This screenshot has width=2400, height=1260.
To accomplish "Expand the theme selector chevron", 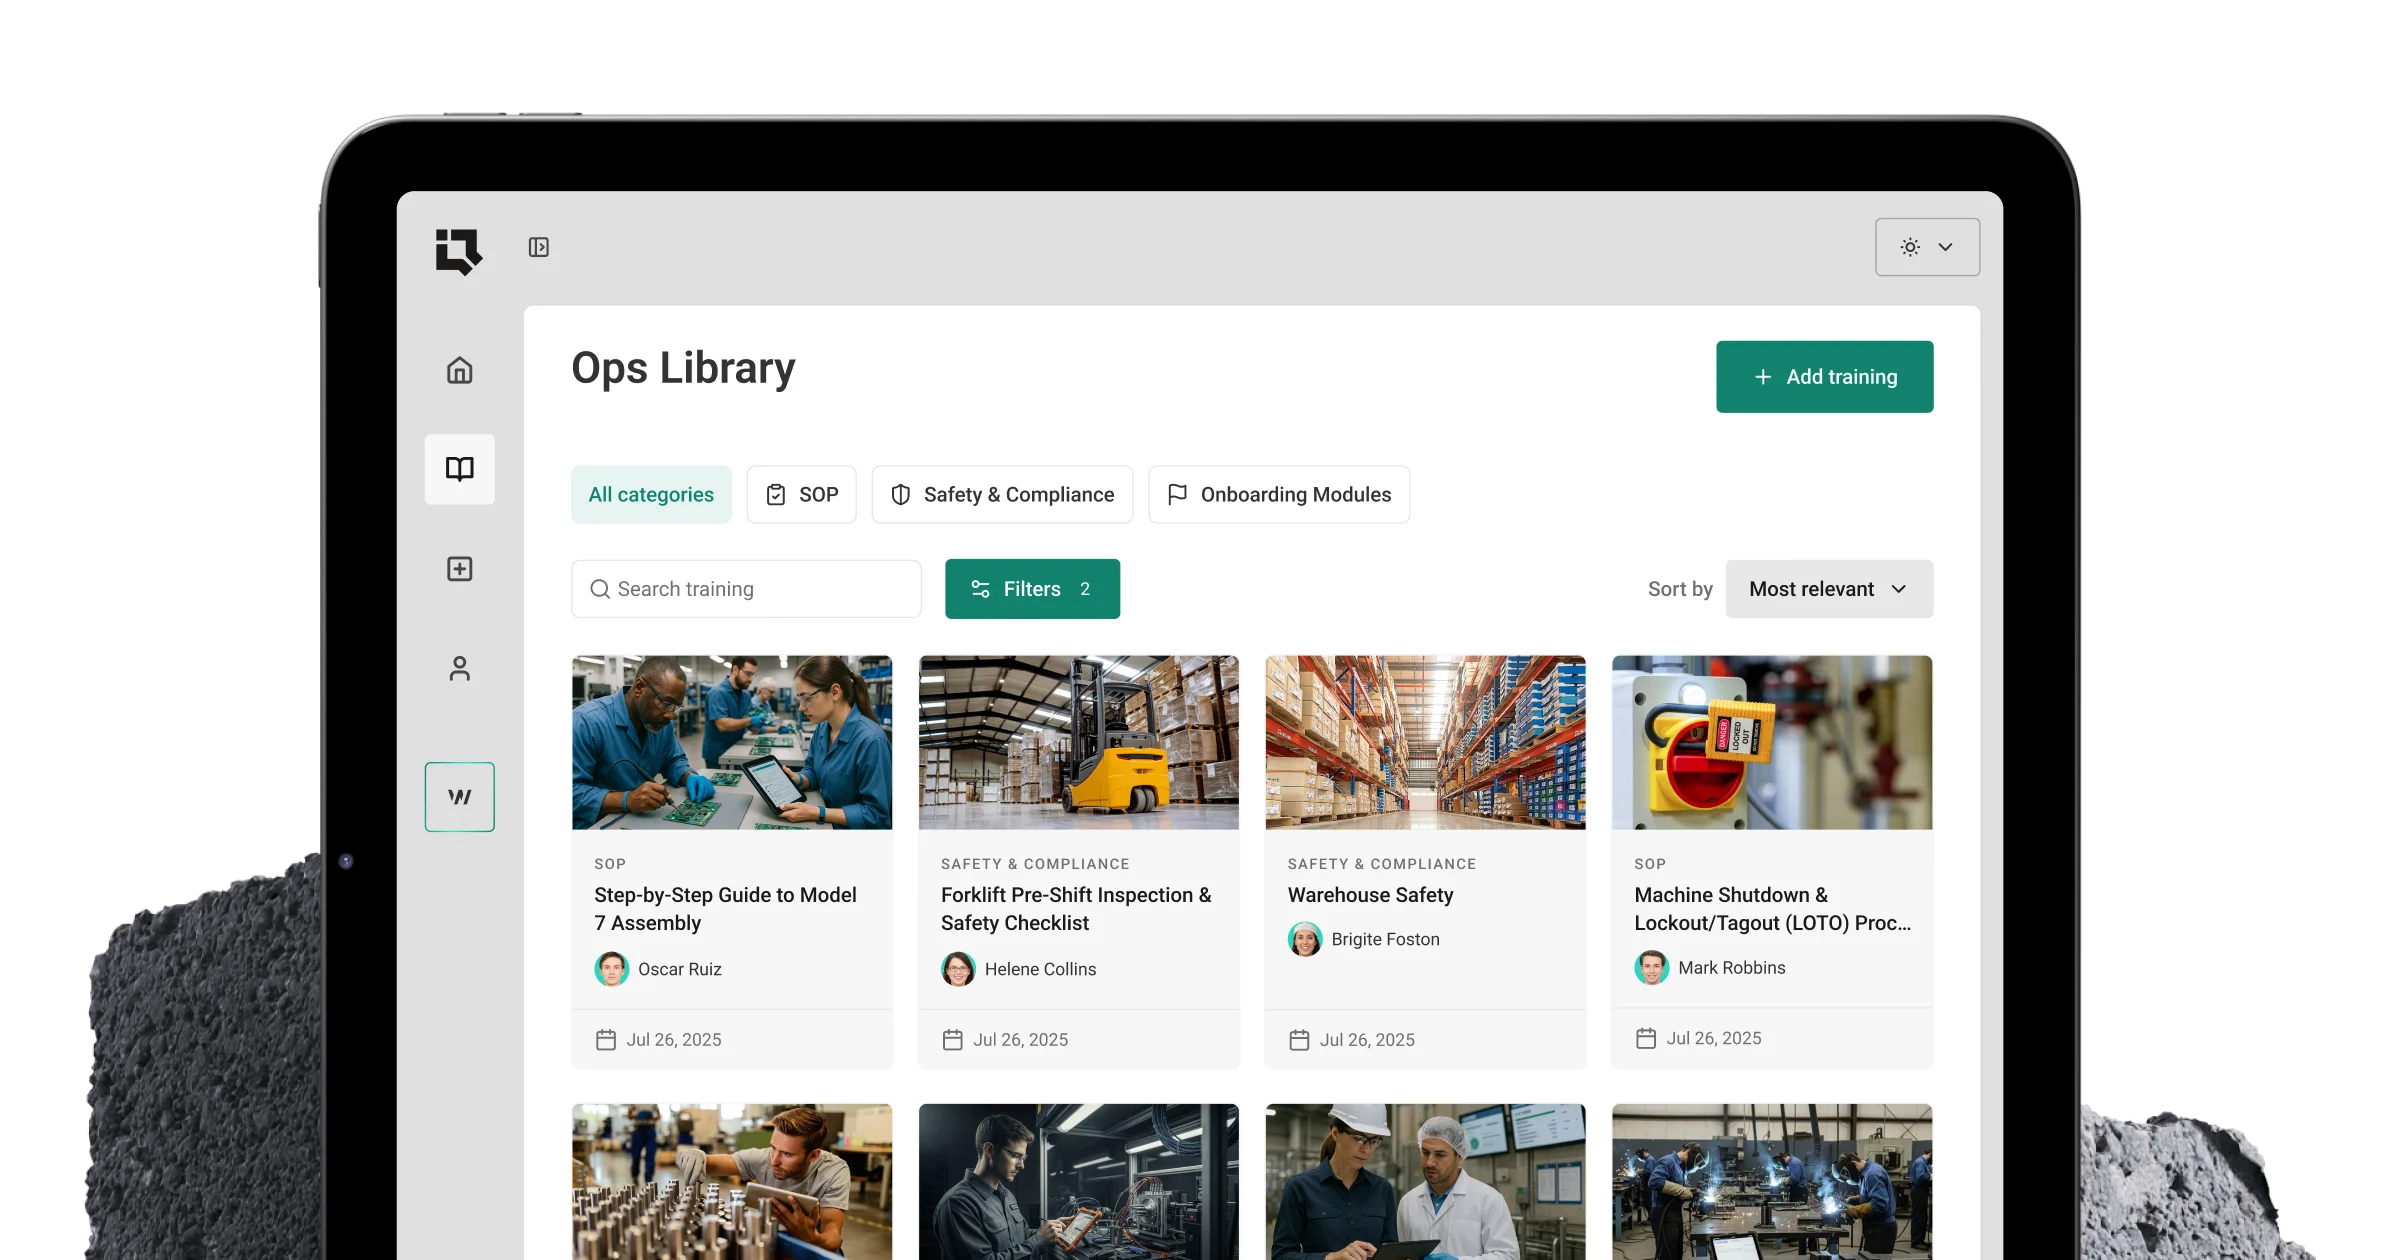I will [x=1946, y=247].
